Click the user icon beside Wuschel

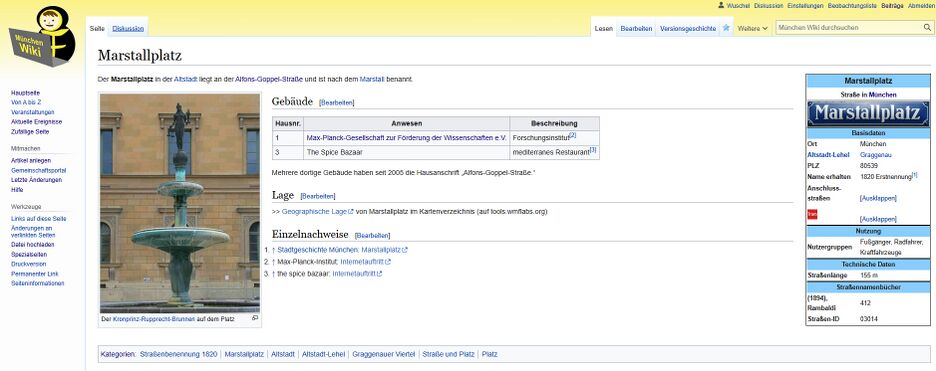(721, 5)
